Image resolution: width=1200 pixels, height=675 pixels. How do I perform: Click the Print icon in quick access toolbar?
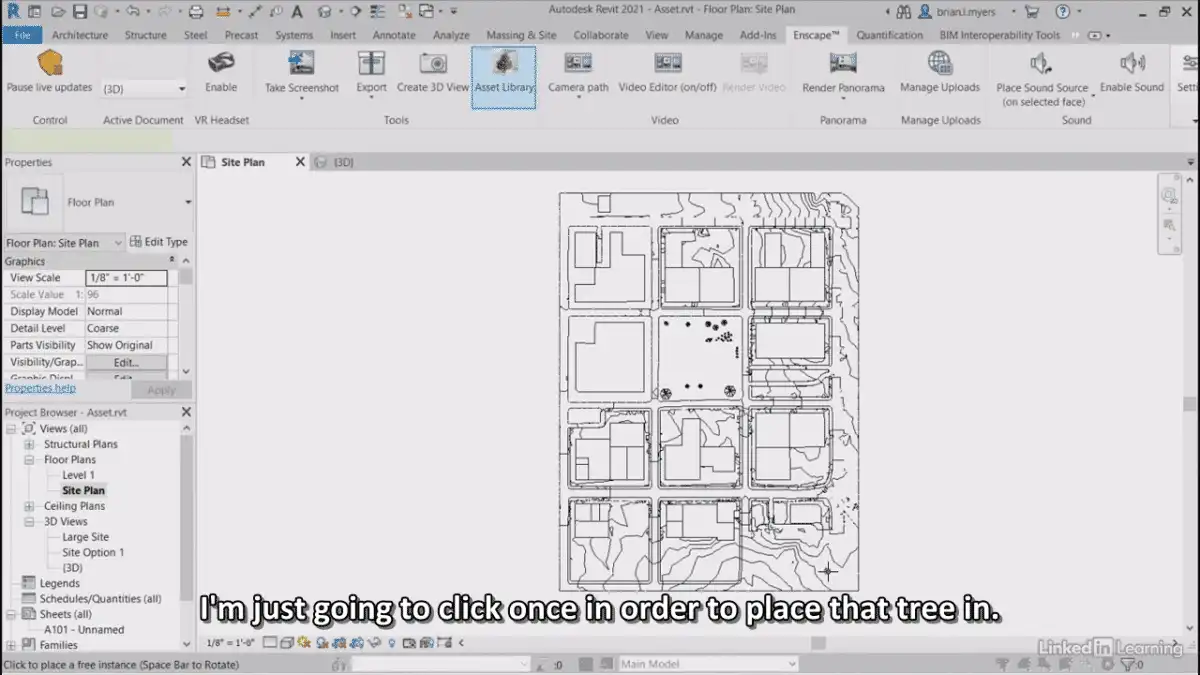pyautogui.click(x=196, y=12)
